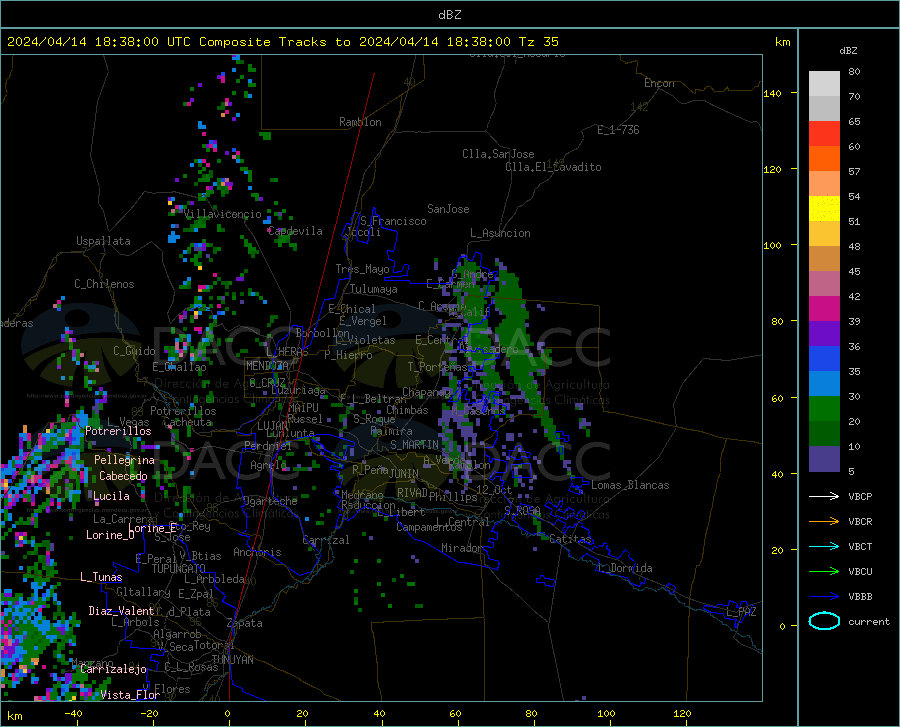Click the Clla.El_Cavadito place label

553,167
